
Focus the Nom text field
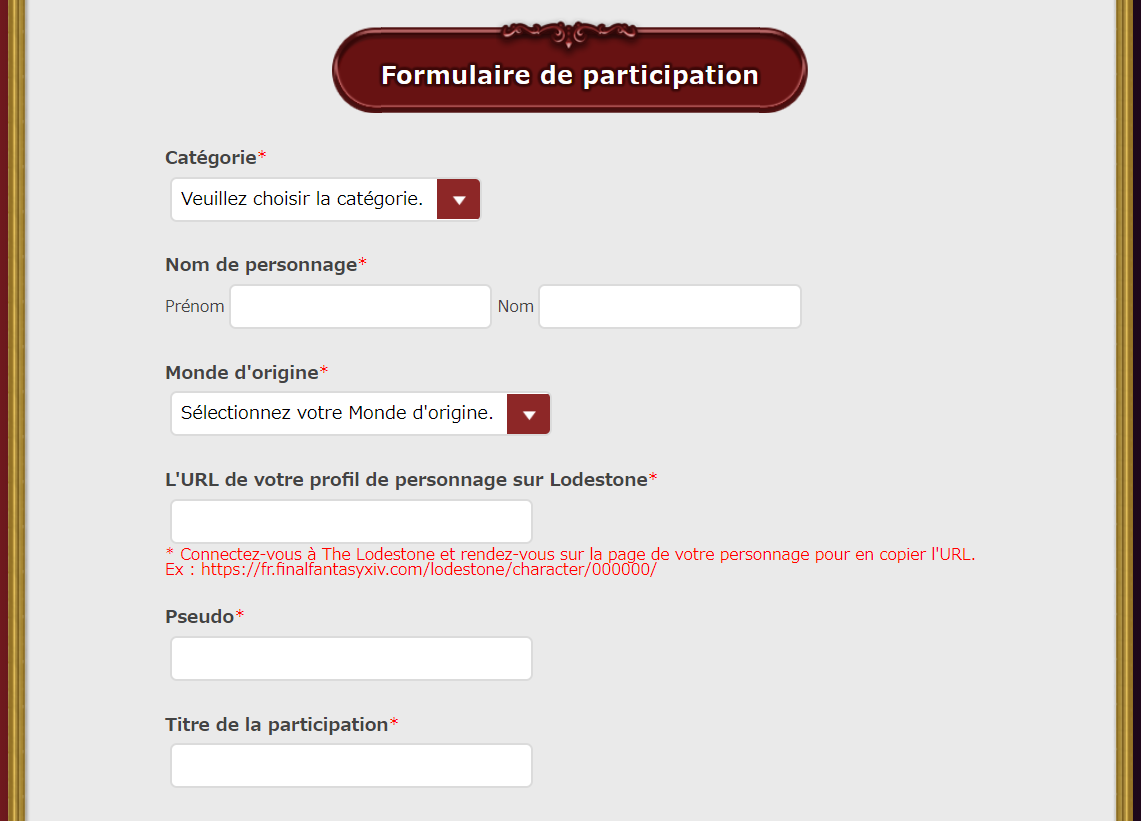click(669, 306)
